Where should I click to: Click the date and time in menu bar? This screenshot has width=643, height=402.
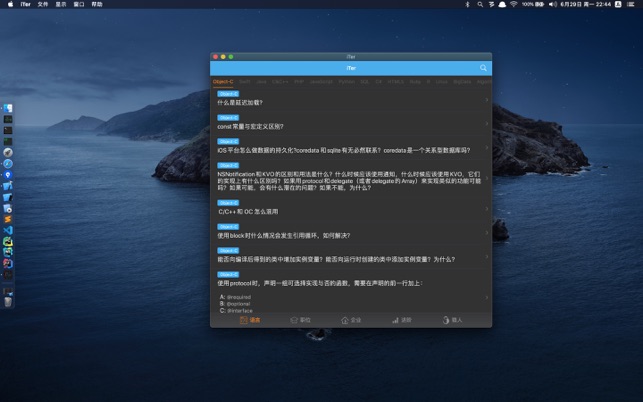click(x=586, y=4)
